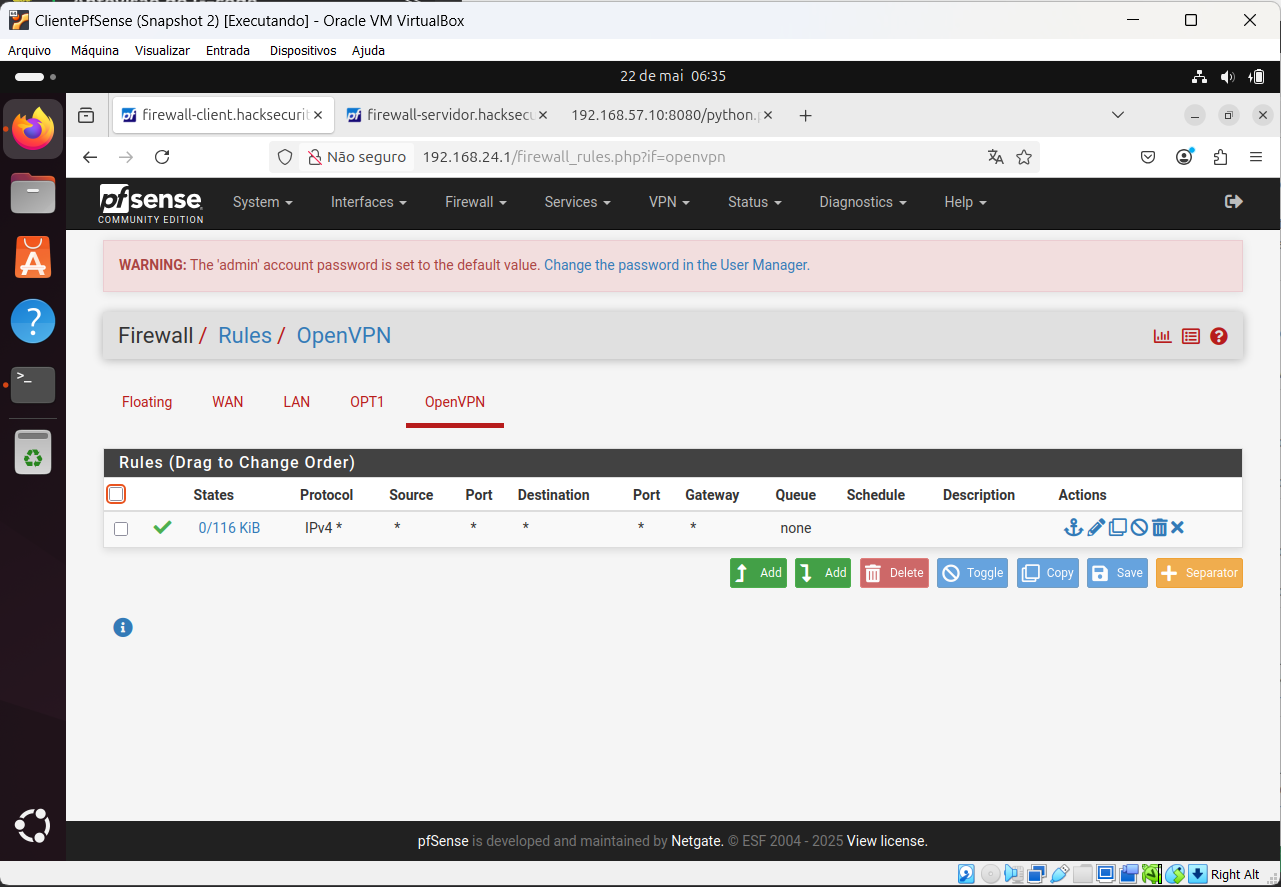Click the Add rule to top button
The width and height of the screenshot is (1281, 887).
758,573
